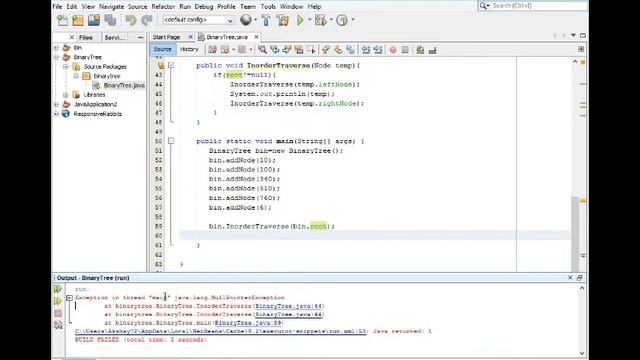
Task: Collapse the InorderTraverse method code fold
Action: point(171,65)
